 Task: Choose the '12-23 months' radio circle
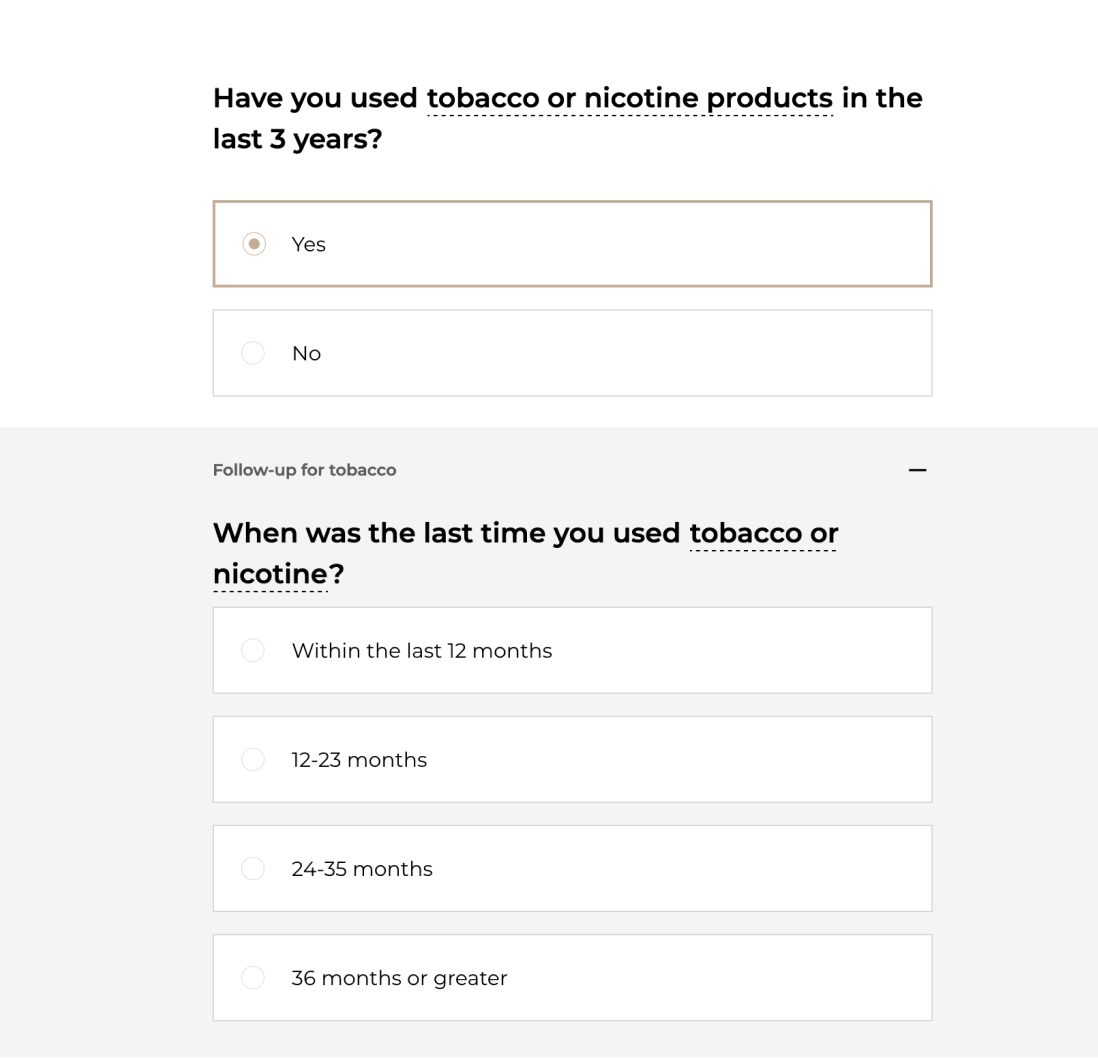pos(253,759)
